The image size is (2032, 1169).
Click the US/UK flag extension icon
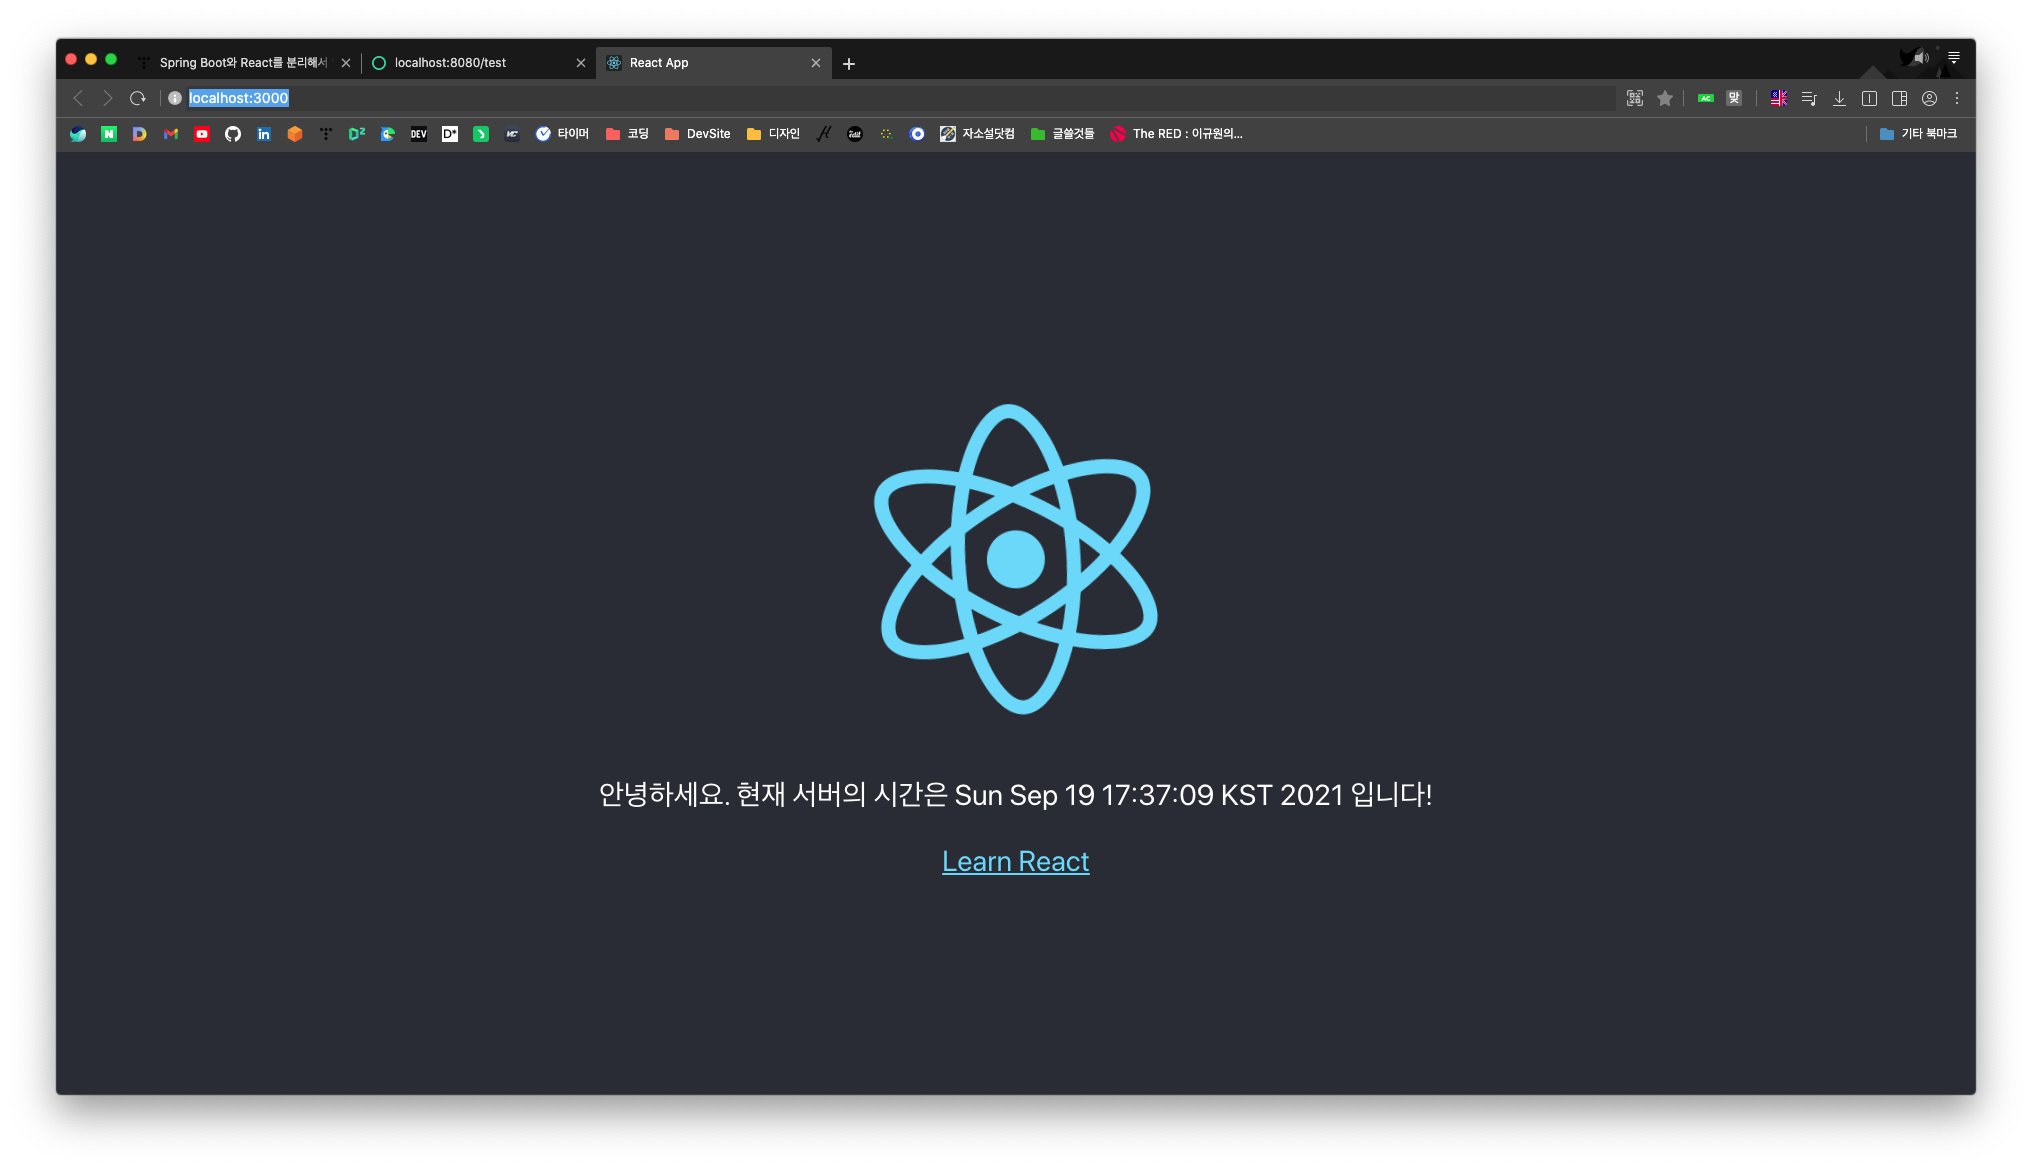coord(1779,98)
